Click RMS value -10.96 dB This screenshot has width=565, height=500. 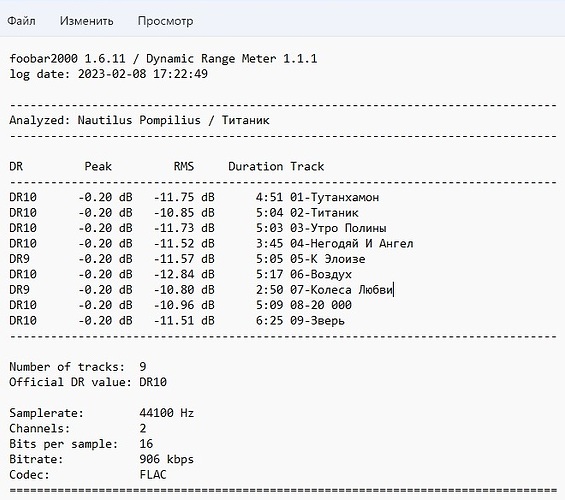[x=184, y=305]
